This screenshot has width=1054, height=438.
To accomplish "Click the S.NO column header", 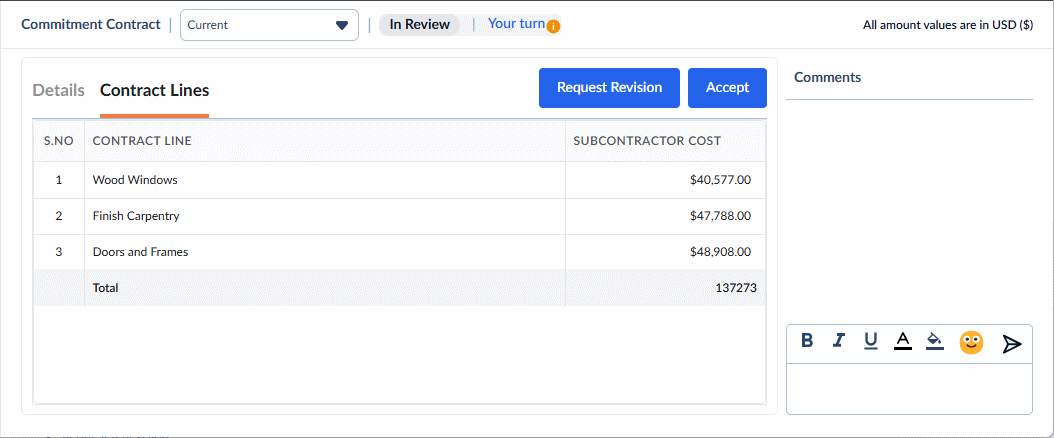I will tap(58, 141).
